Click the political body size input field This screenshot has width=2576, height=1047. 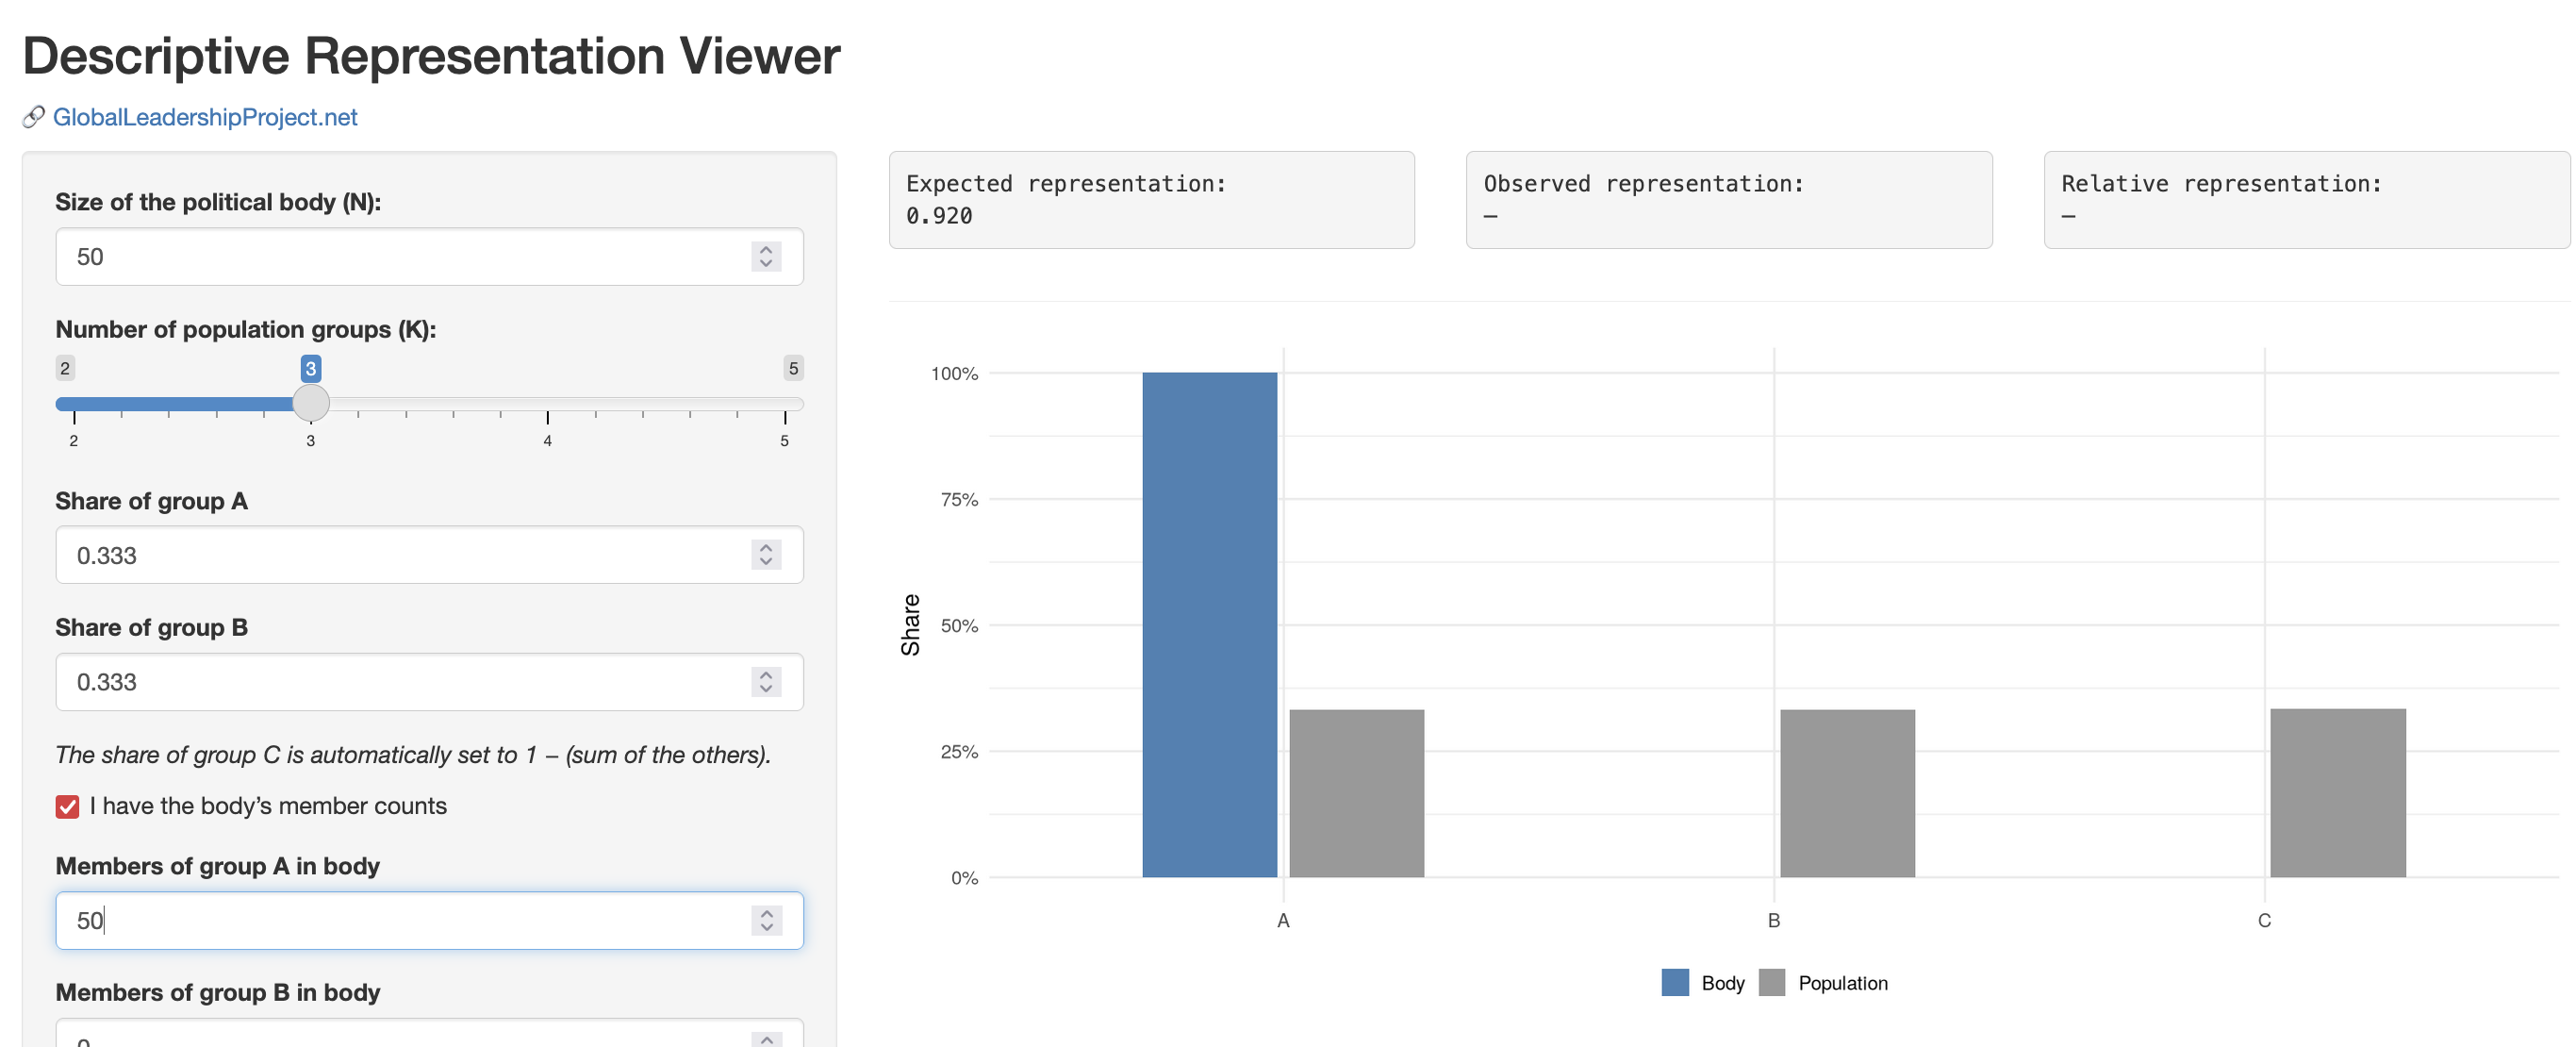[400, 257]
